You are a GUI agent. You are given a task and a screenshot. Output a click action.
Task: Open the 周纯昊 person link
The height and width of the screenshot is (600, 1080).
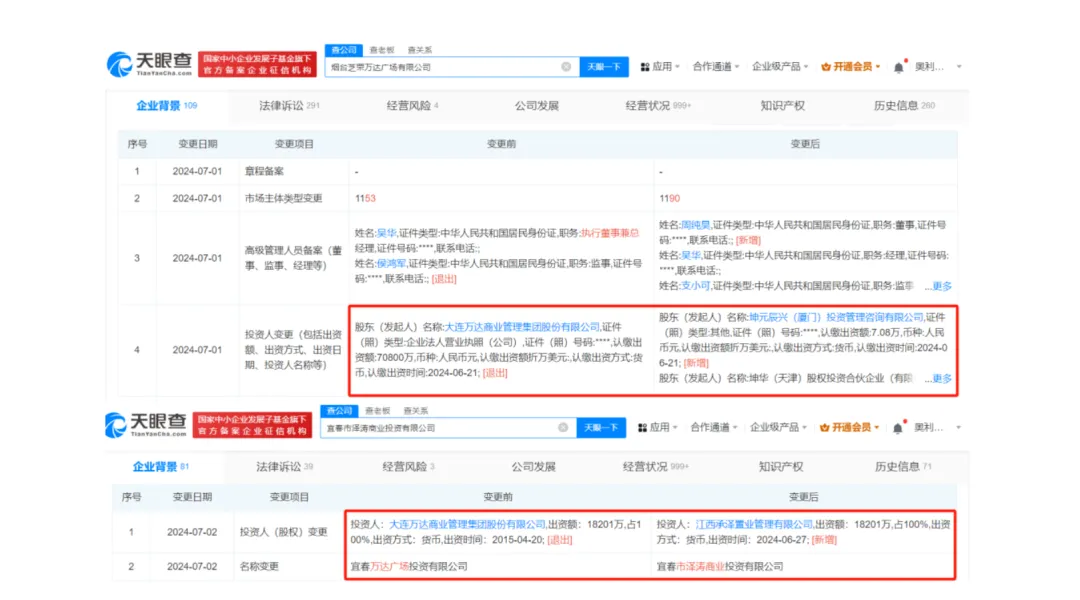tap(695, 225)
